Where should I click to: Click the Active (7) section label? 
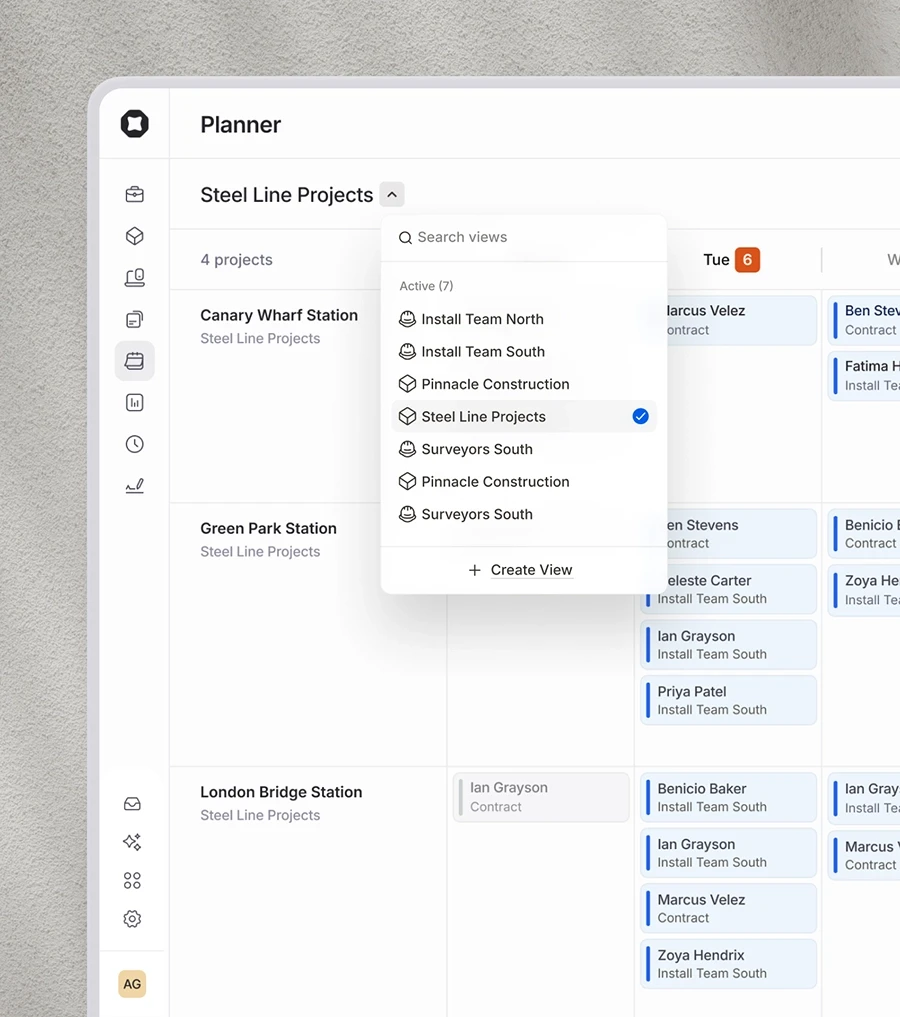click(426, 286)
